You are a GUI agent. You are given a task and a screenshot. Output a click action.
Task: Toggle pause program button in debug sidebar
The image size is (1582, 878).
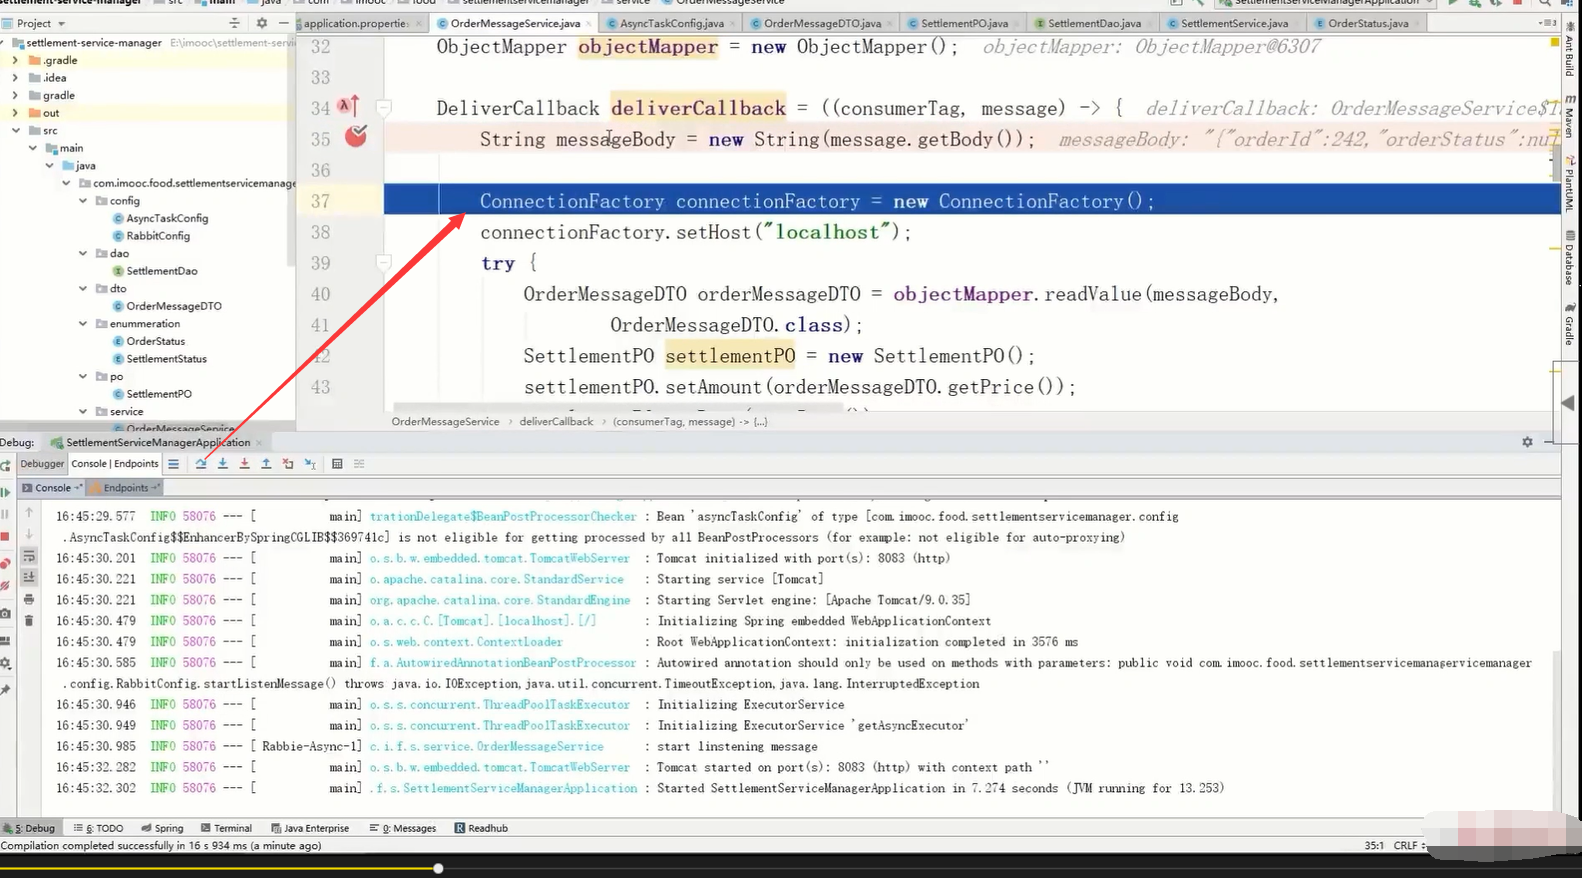[x=5, y=514]
